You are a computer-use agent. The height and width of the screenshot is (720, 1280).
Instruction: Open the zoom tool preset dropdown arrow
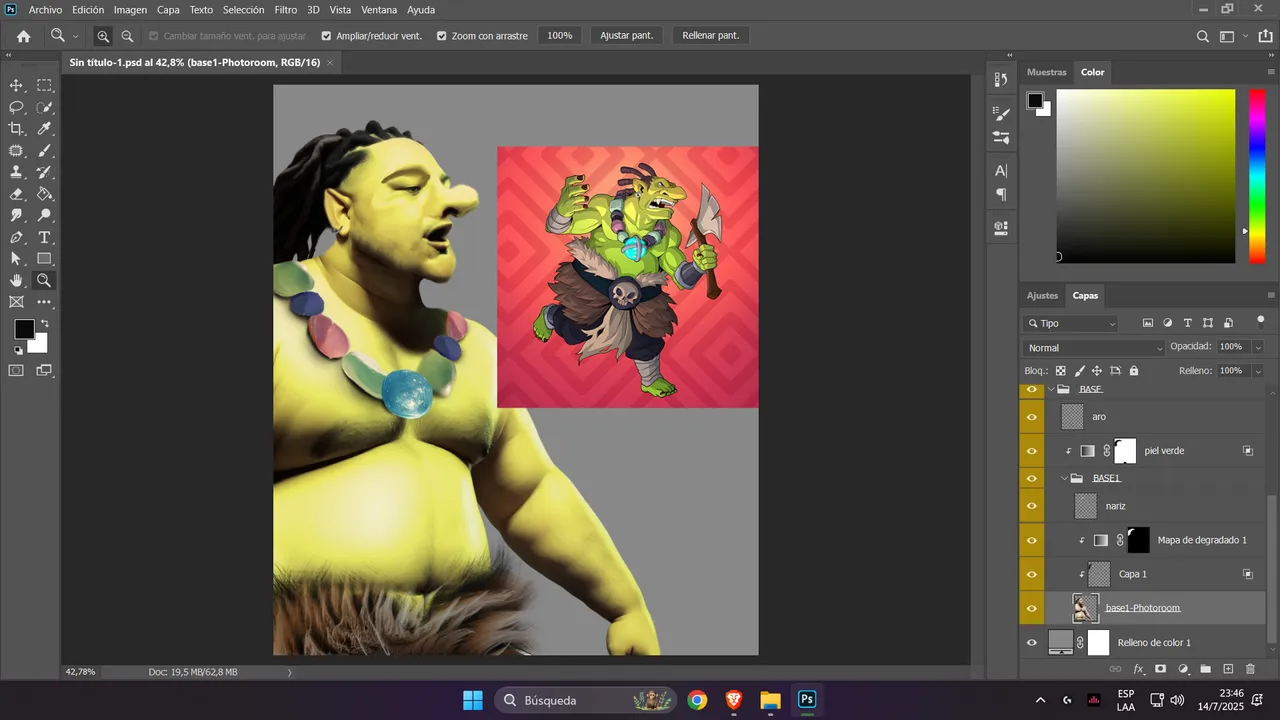76,37
